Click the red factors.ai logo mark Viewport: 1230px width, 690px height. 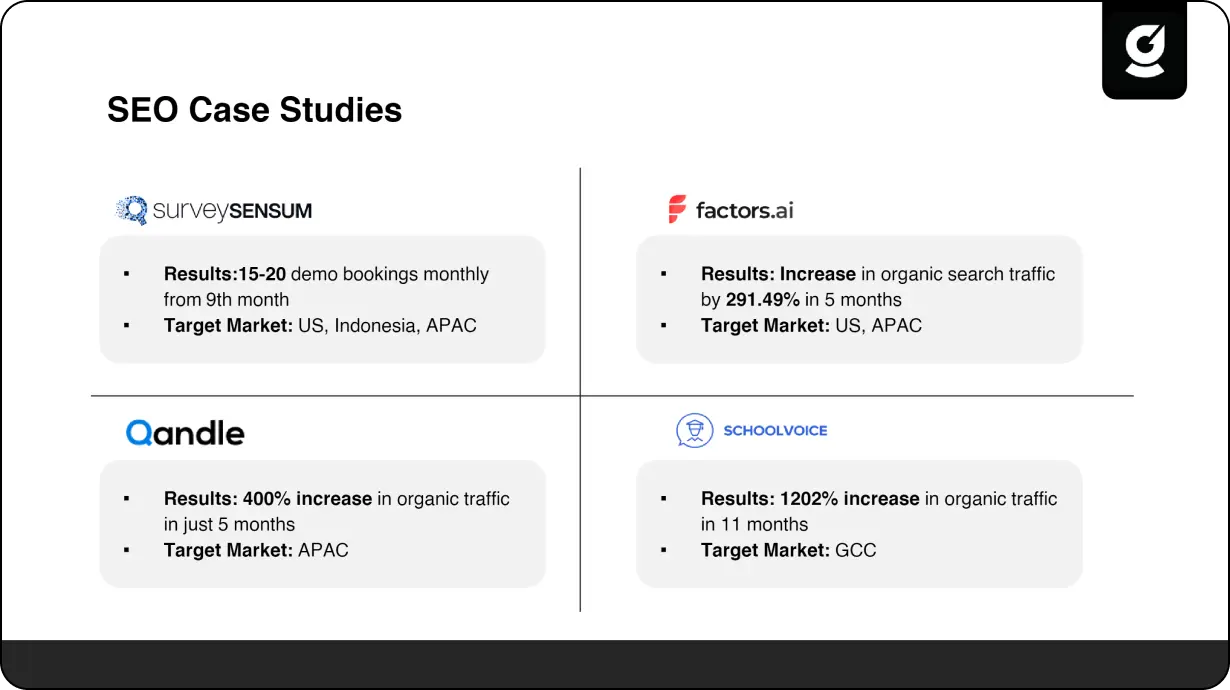pos(678,209)
